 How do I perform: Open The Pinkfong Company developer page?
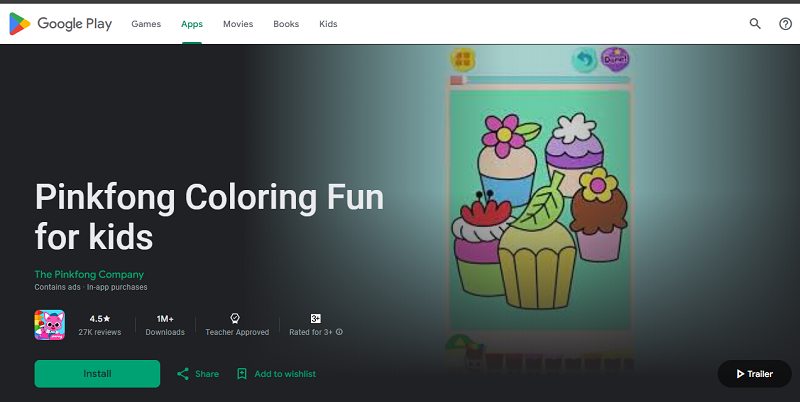[89, 274]
